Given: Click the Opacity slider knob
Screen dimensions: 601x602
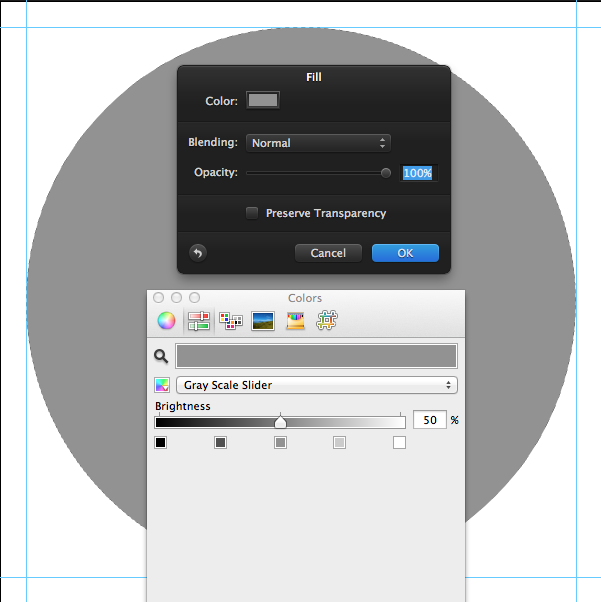Looking at the screenshot, I should 386,173.
